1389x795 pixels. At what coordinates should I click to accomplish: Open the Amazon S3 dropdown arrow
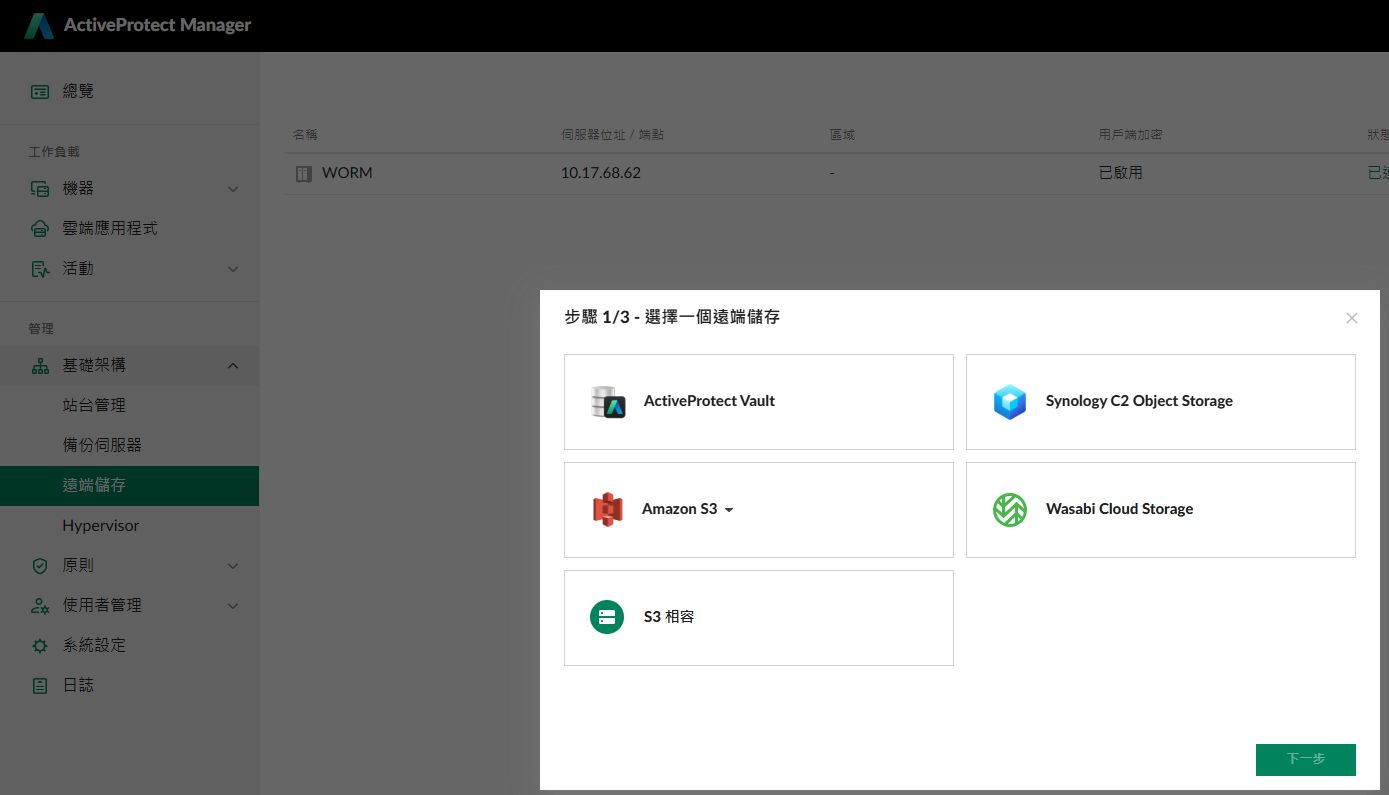(729, 510)
